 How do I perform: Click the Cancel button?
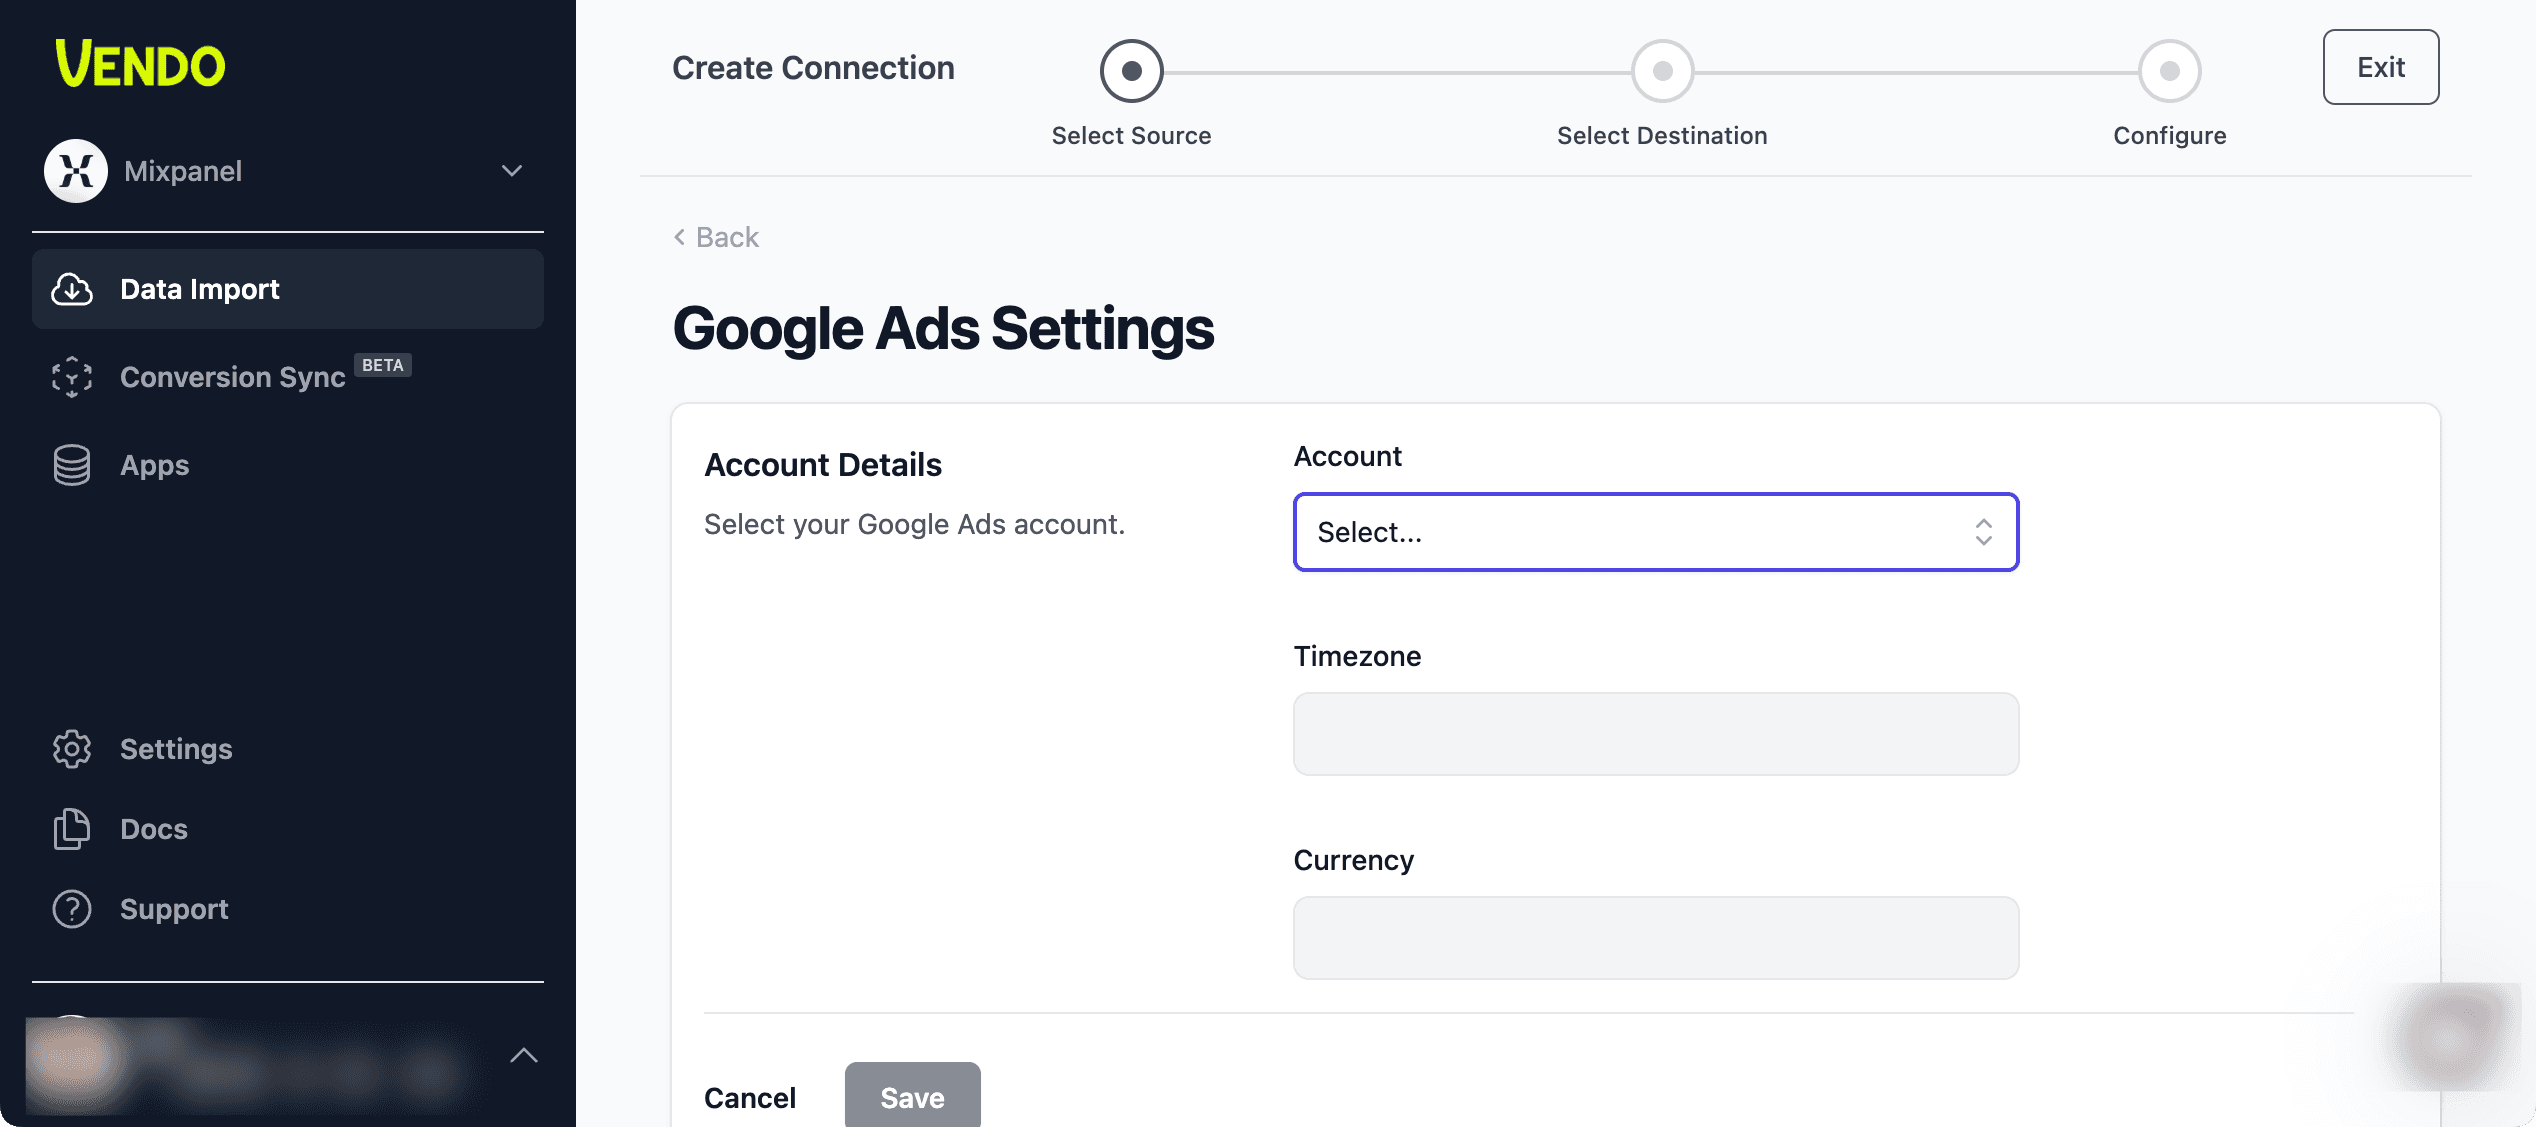[x=750, y=1097]
